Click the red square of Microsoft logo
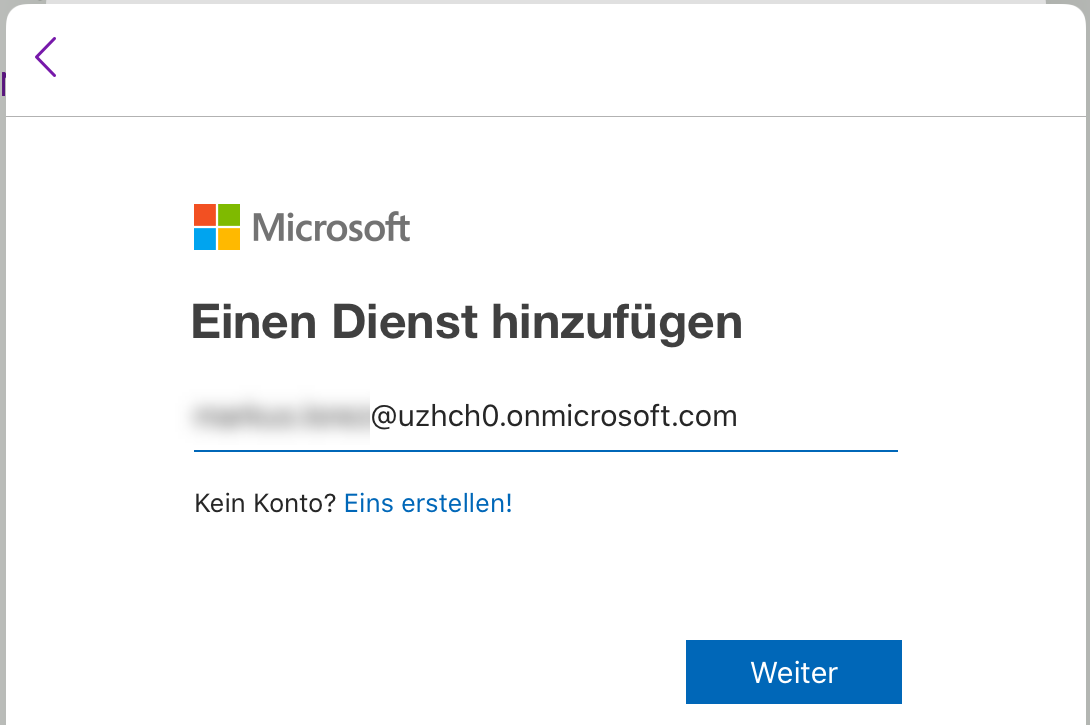Image resolution: width=1090 pixels, height=725 pixels. 205,215
